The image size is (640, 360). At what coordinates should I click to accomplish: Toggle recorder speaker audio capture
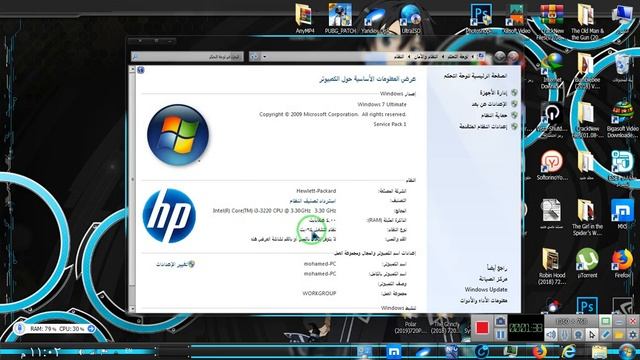click(551, 335)
